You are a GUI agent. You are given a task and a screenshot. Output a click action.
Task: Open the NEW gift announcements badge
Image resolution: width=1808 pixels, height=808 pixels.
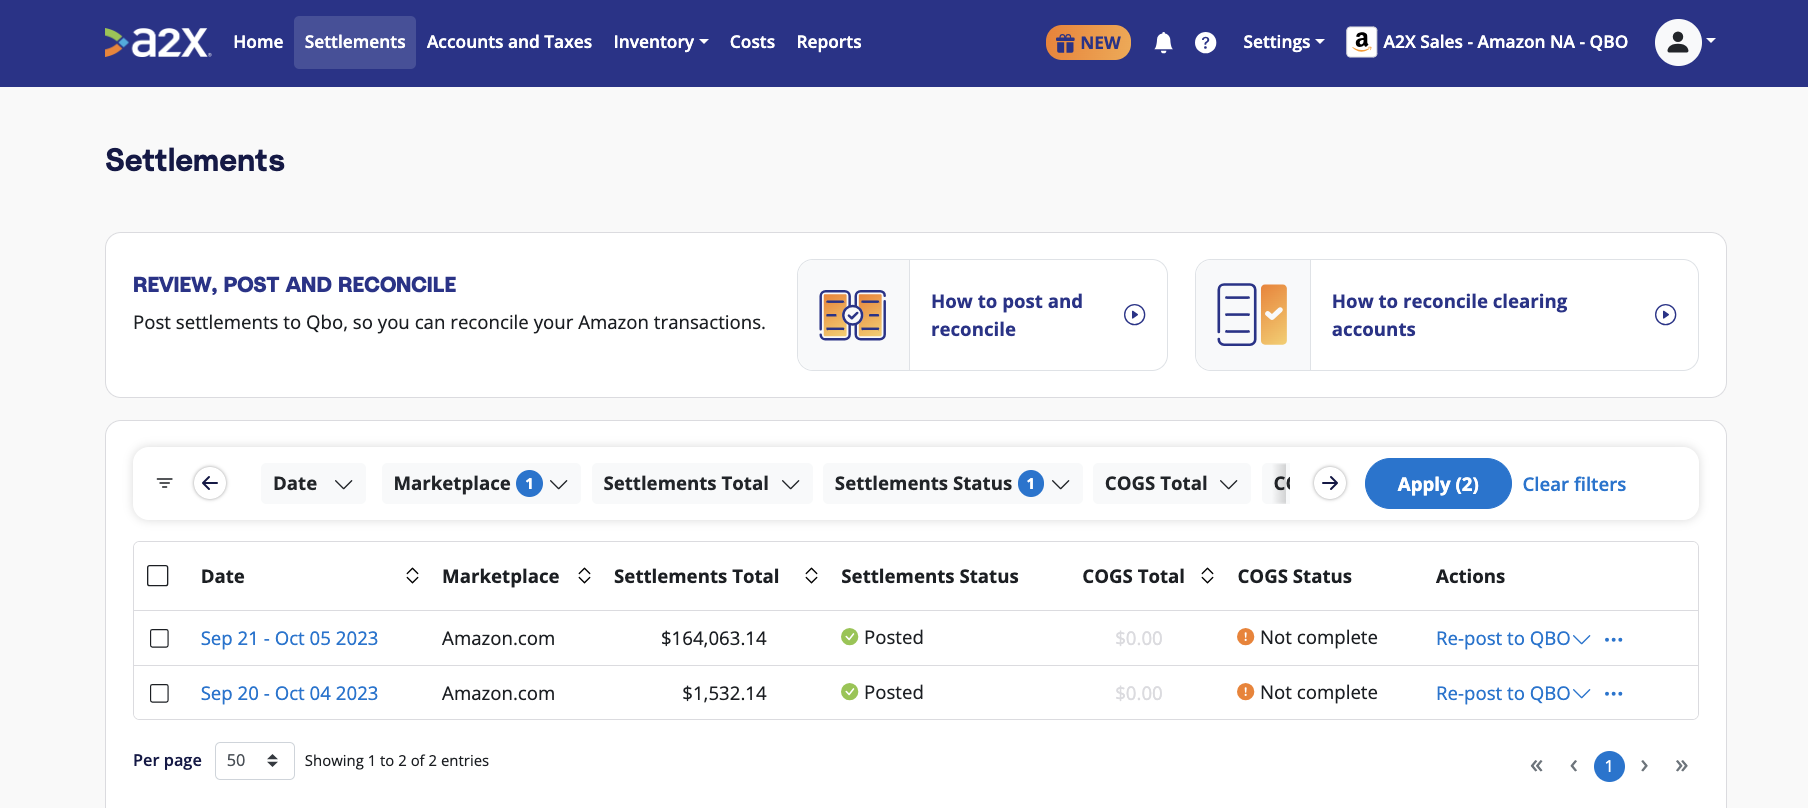pyautogui.click(x=1088, y=43)
